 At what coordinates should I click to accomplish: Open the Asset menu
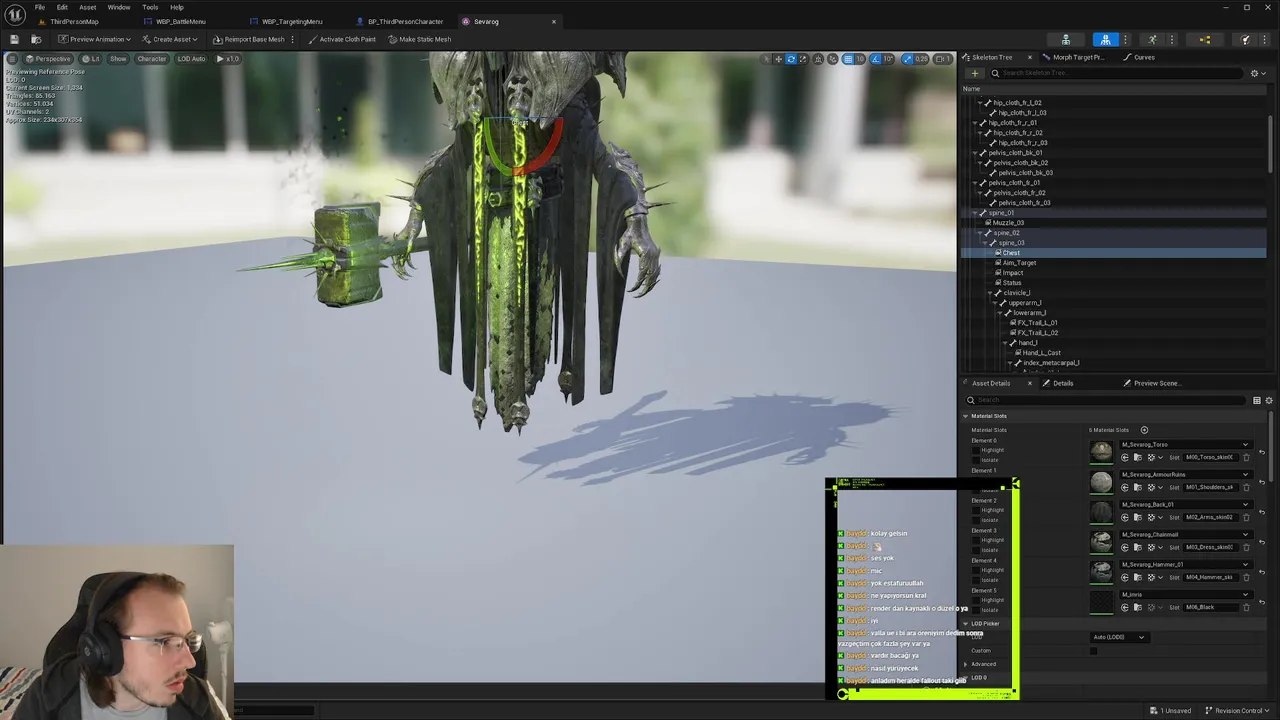point(88,7)
